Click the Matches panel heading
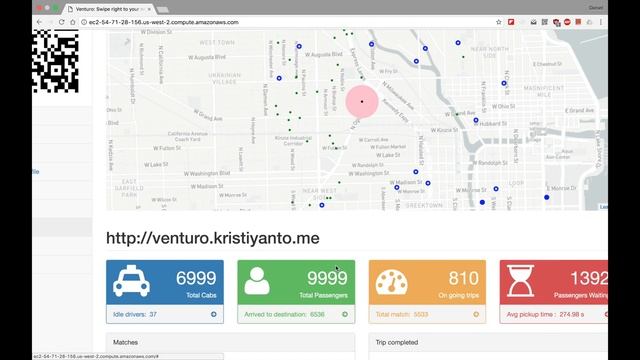 [125, 342]
